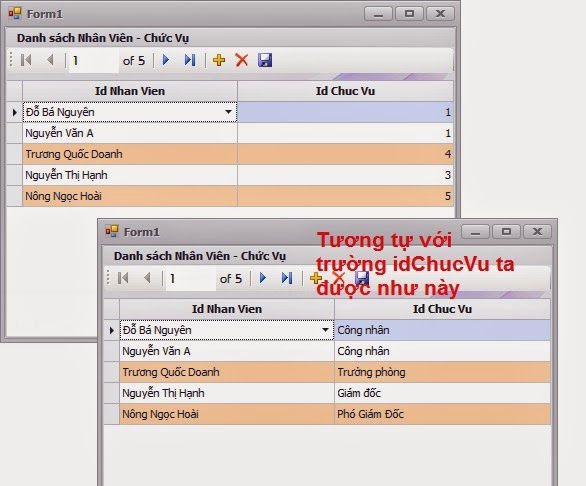
Task: Minimize the back Form1 window
Action: pyautogui.click(x=378, y=14)
